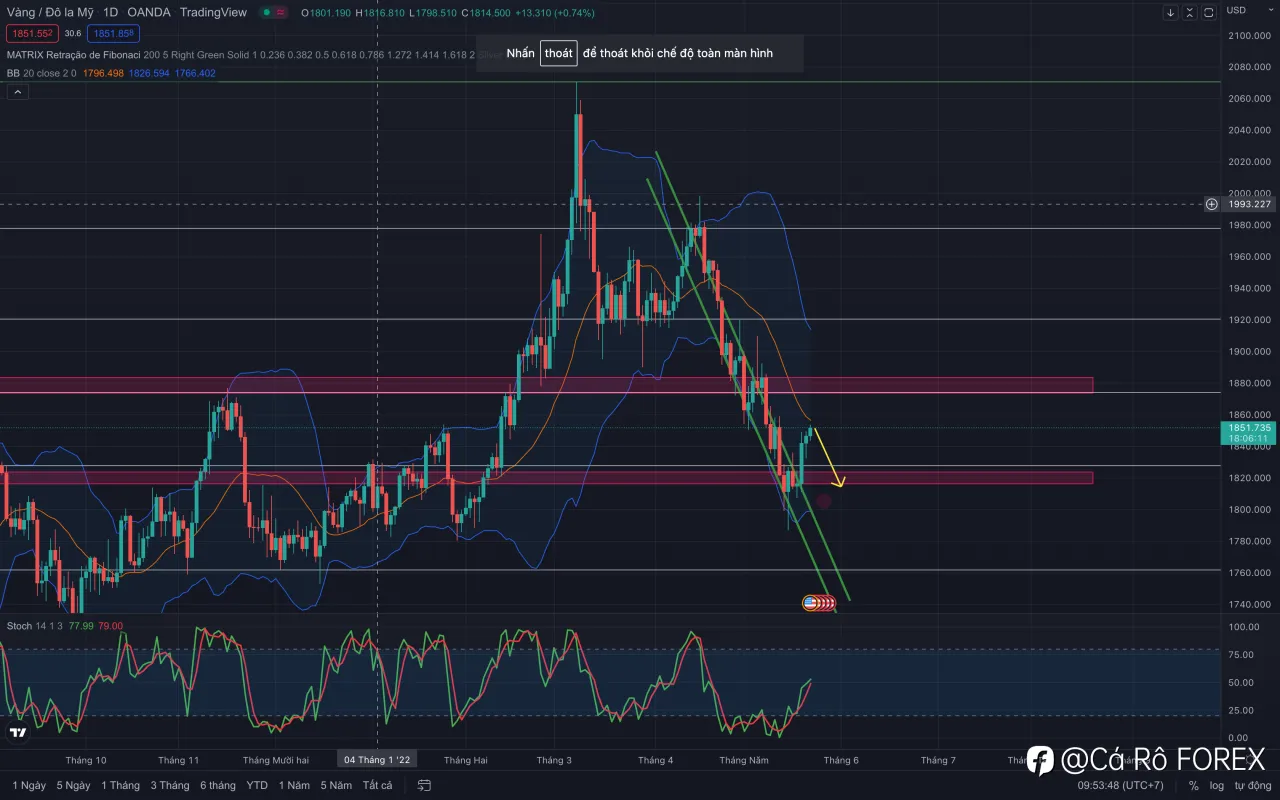
Task: Click the red sell price box 1851.55
Action: [32, 33]
